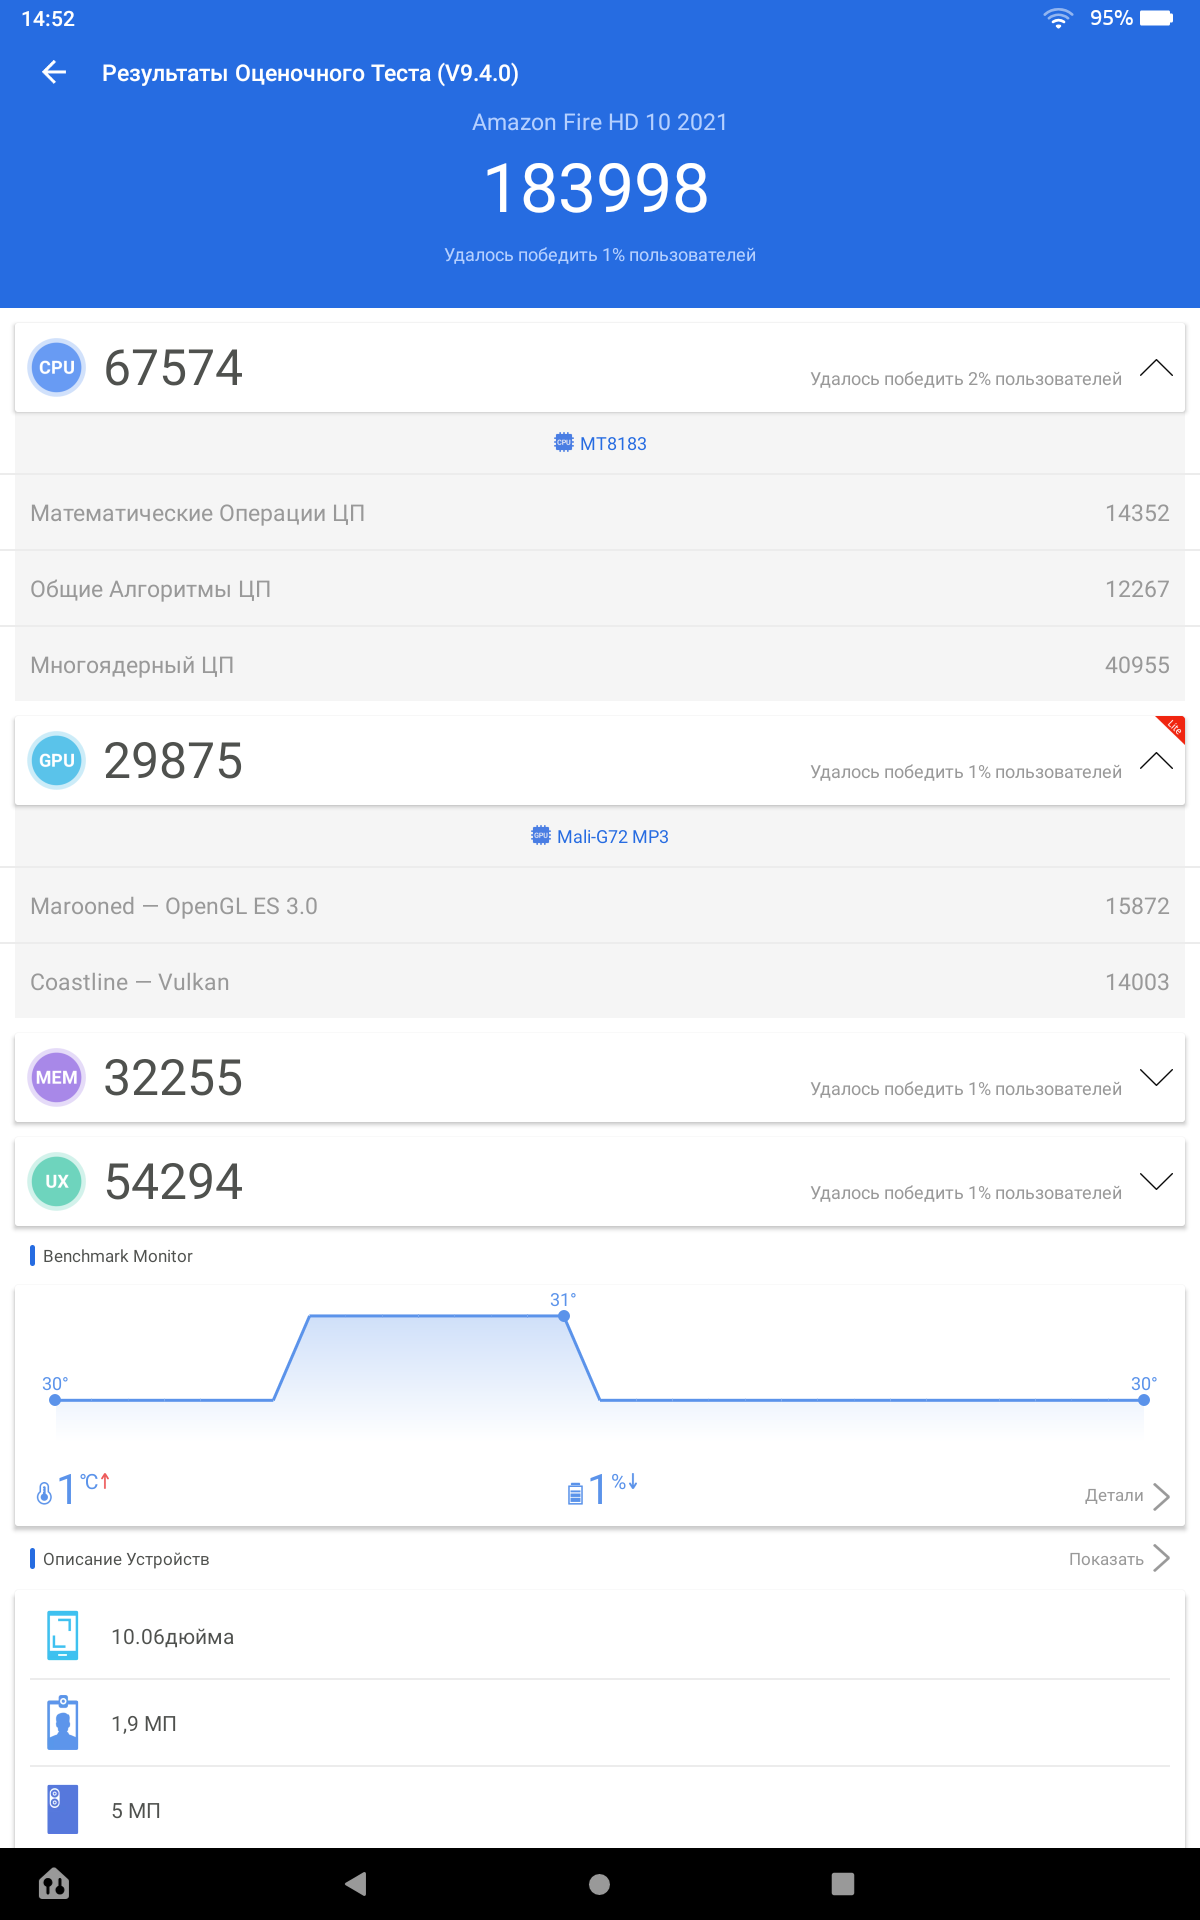Select Математические Операции ЦП row
The image size is (1200, 1920).
(x=600, y=513)
